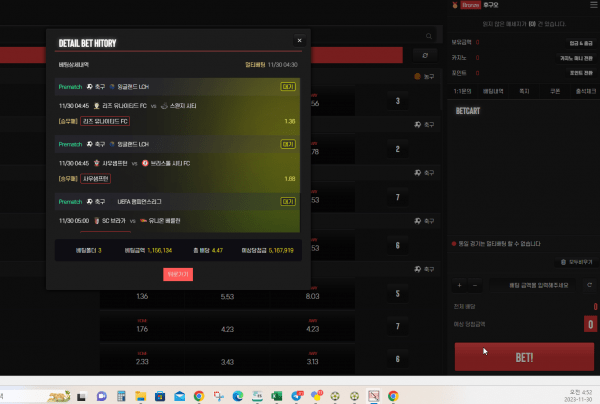Close the Detail Bet History dialog

coord(299,41)
